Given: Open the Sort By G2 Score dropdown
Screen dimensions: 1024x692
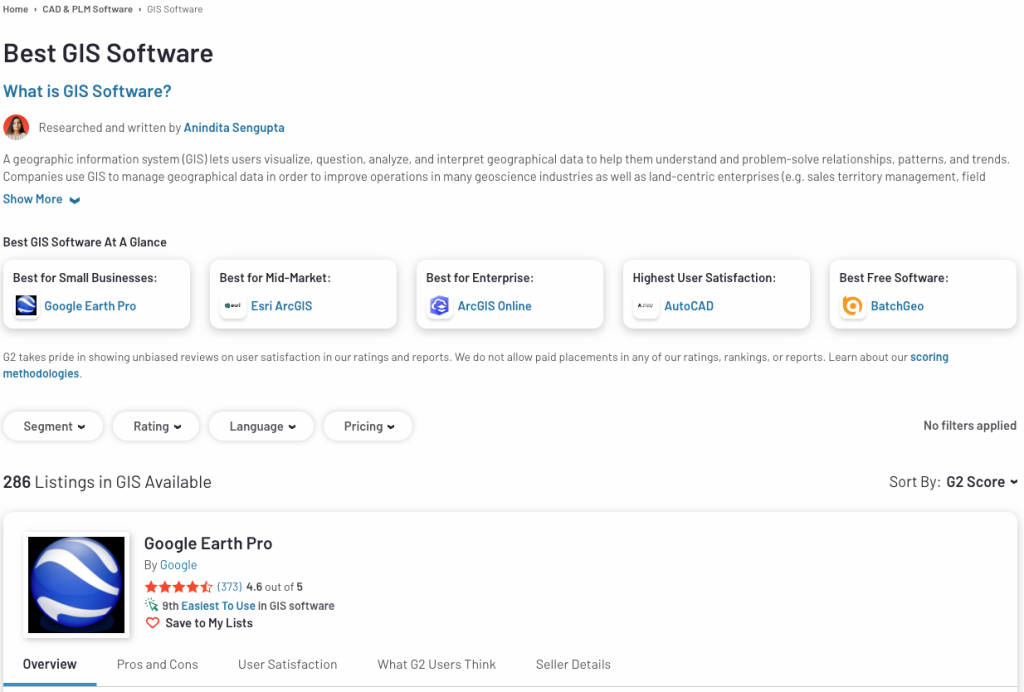Looking at the screenshot, I should (x=982, y=482).
